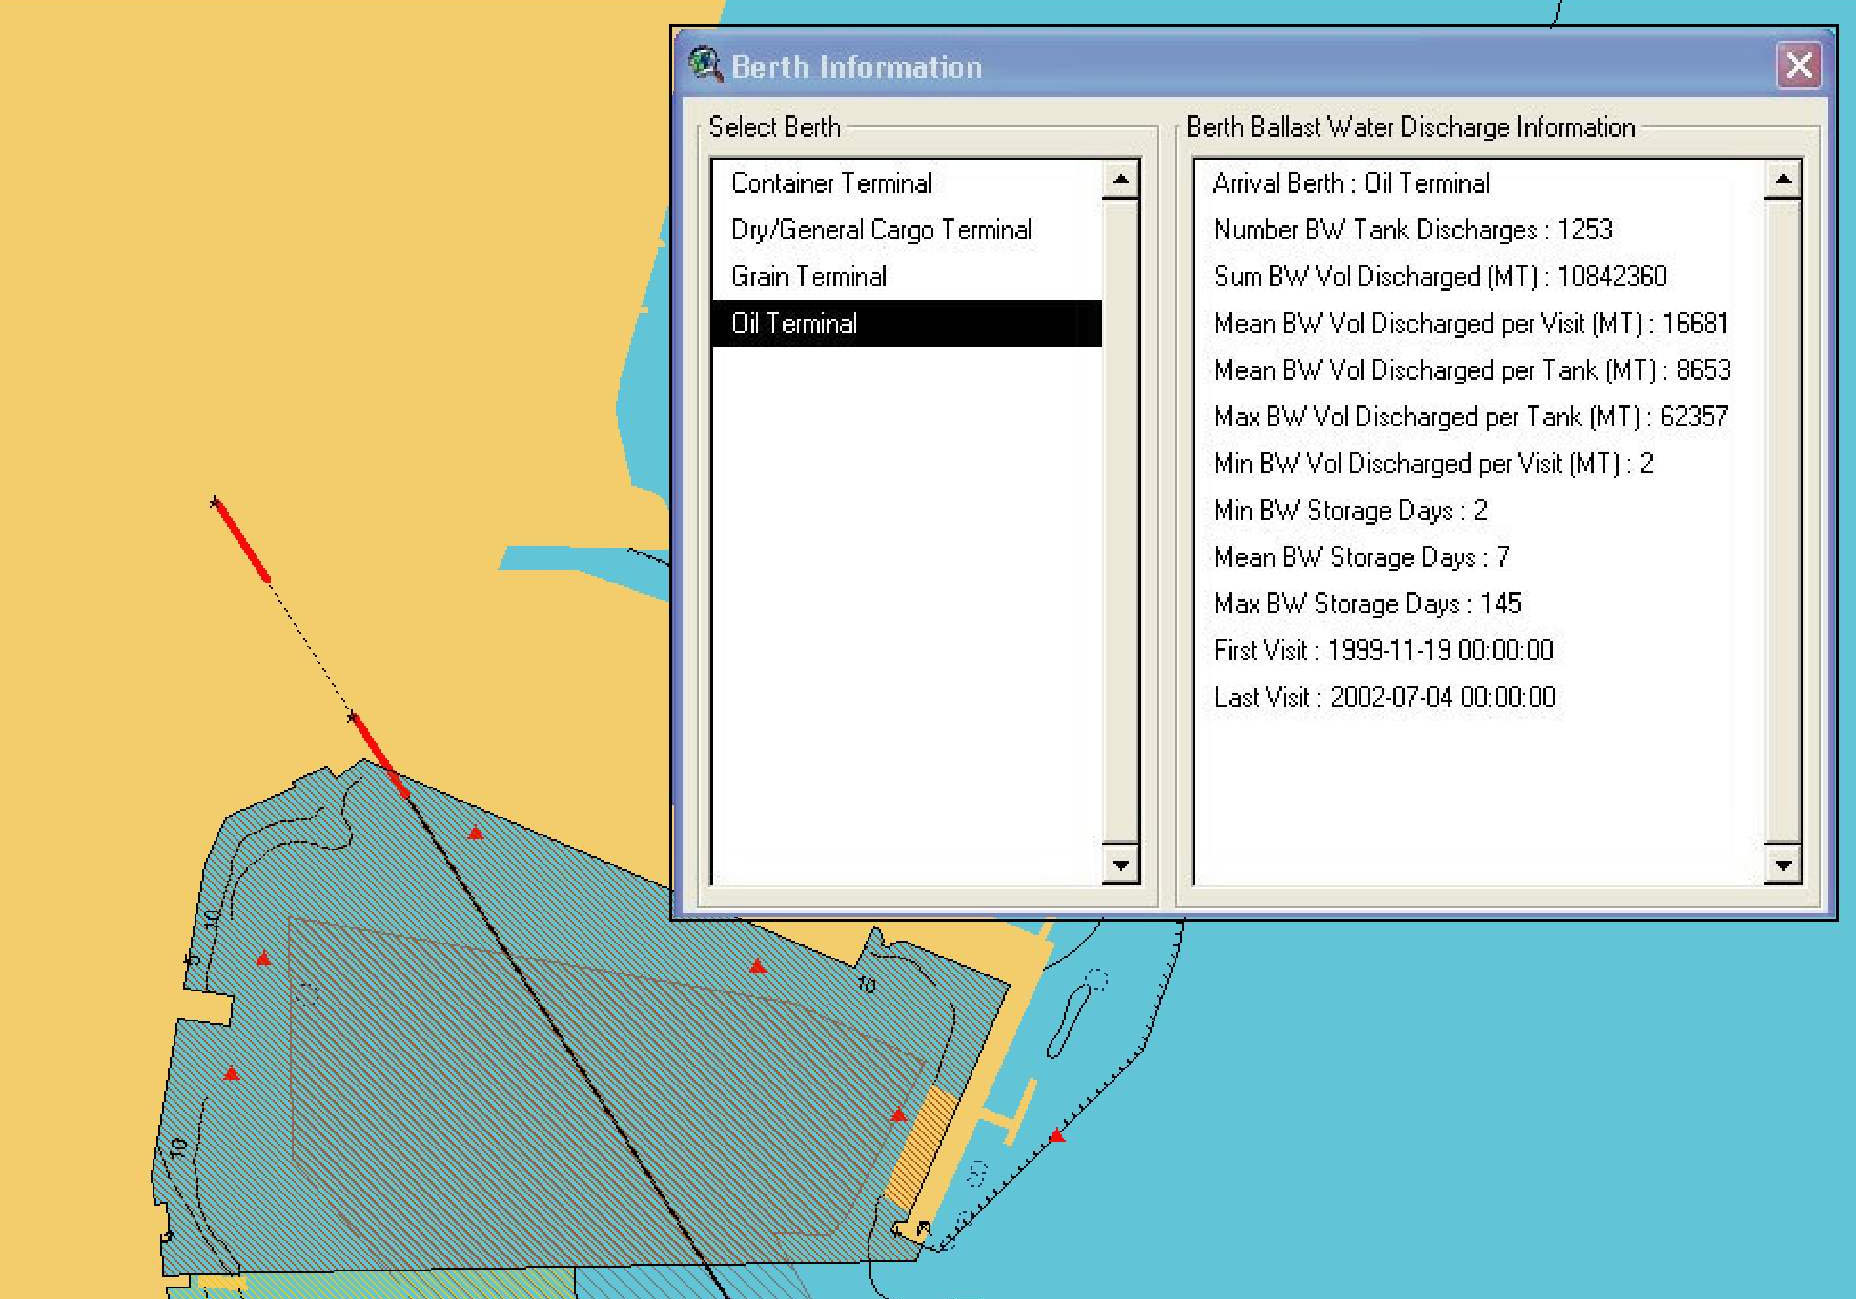Viewport: 1856px width, 1299px height.
Task: Click the First Visit date line
Action: click(x=1382, y=651)
